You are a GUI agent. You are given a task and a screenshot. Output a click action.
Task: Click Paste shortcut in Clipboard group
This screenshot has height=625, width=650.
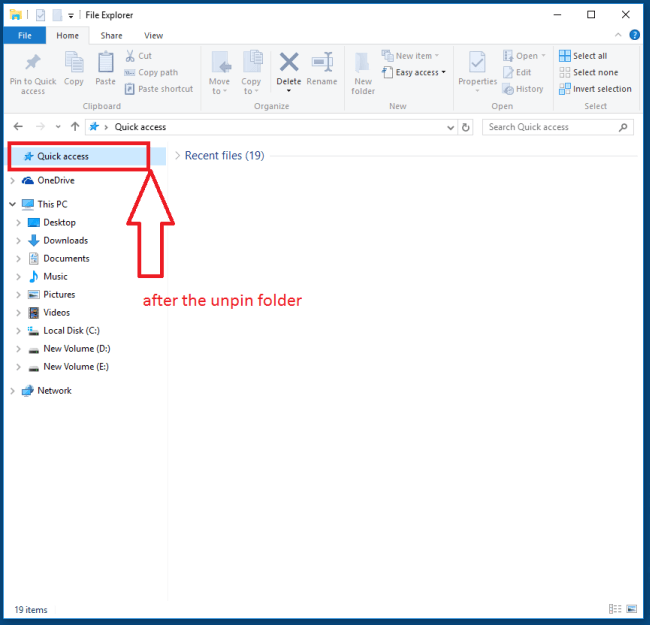pos(159,89)
